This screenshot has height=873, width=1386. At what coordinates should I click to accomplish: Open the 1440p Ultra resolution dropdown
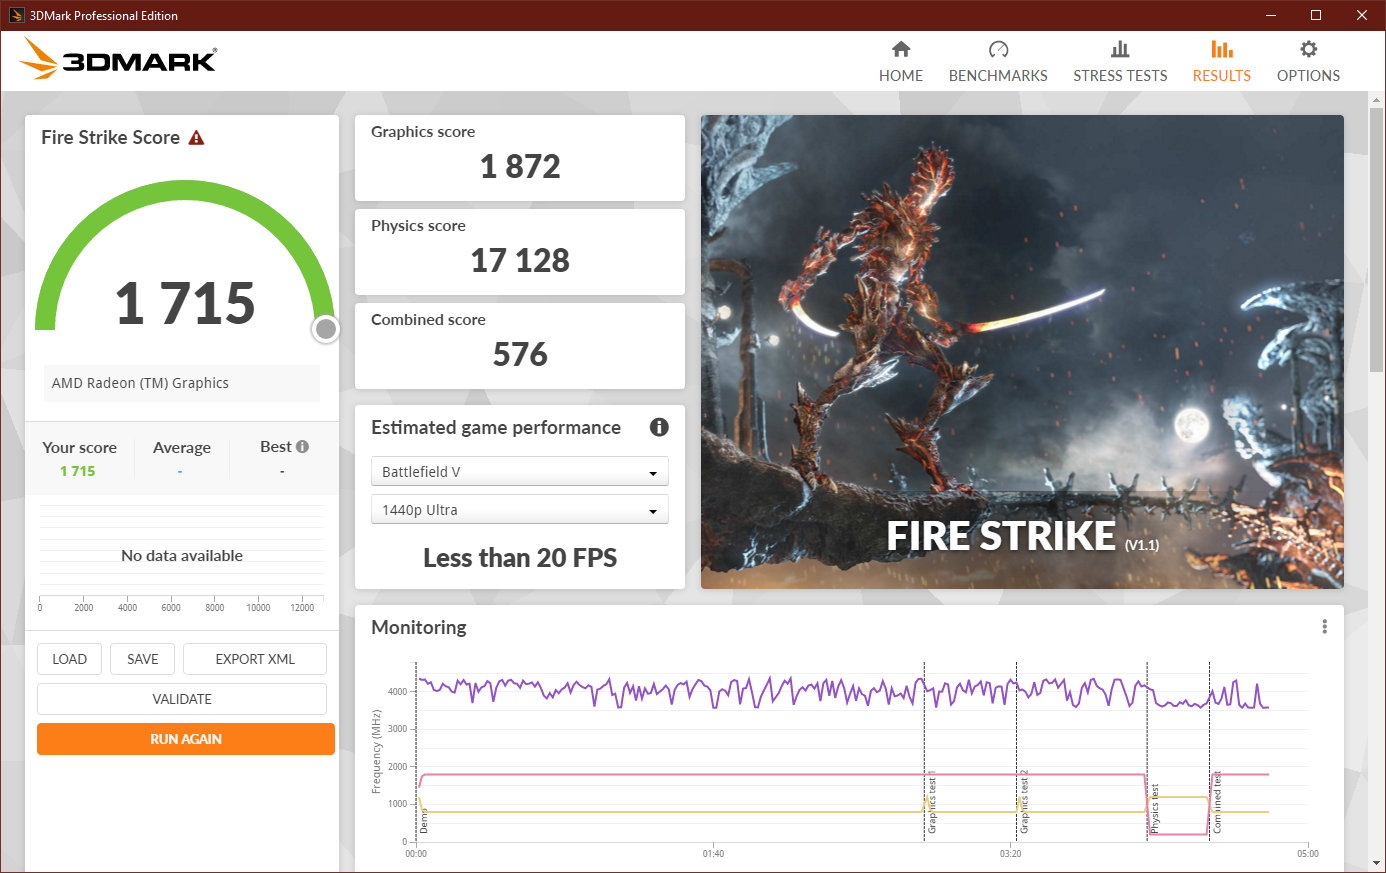click(519, 510)
